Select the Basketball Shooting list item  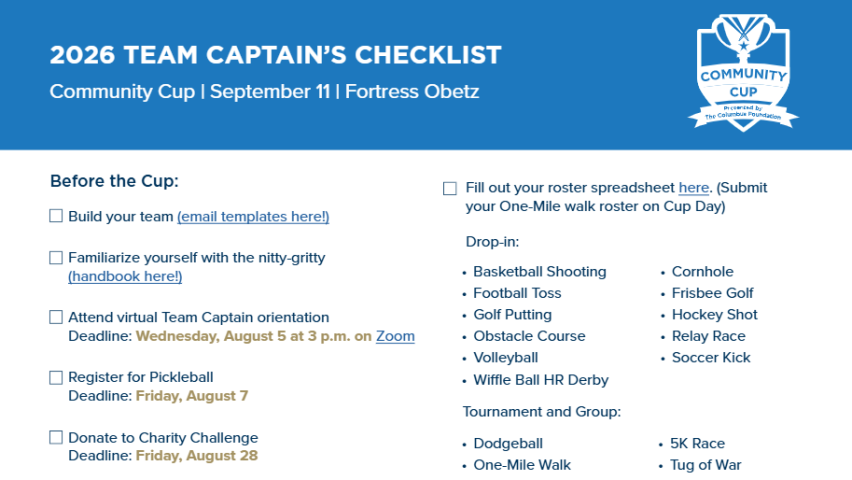click(x=540, y=271)
